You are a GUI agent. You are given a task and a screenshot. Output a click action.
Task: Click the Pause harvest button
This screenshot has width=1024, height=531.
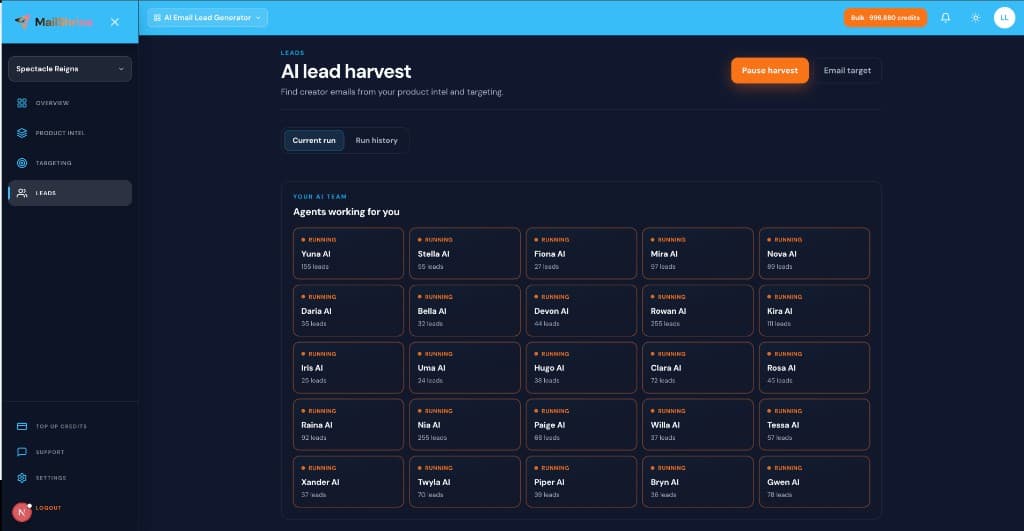770,71
